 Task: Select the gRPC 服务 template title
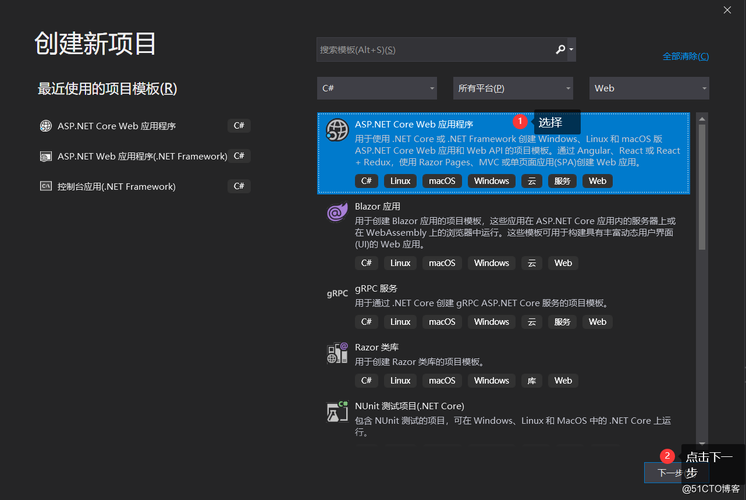(376, 288)
